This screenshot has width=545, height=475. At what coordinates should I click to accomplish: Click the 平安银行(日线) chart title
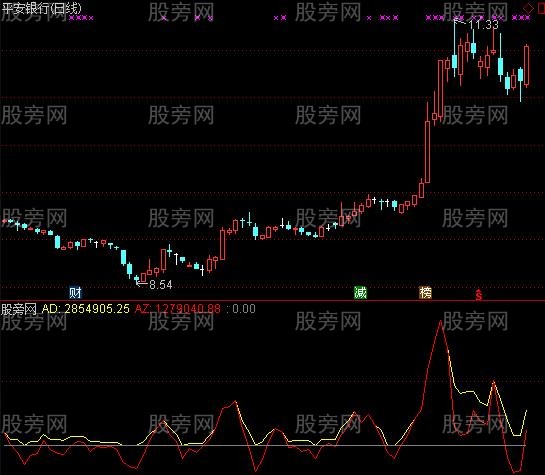click(x=41, y=8)
